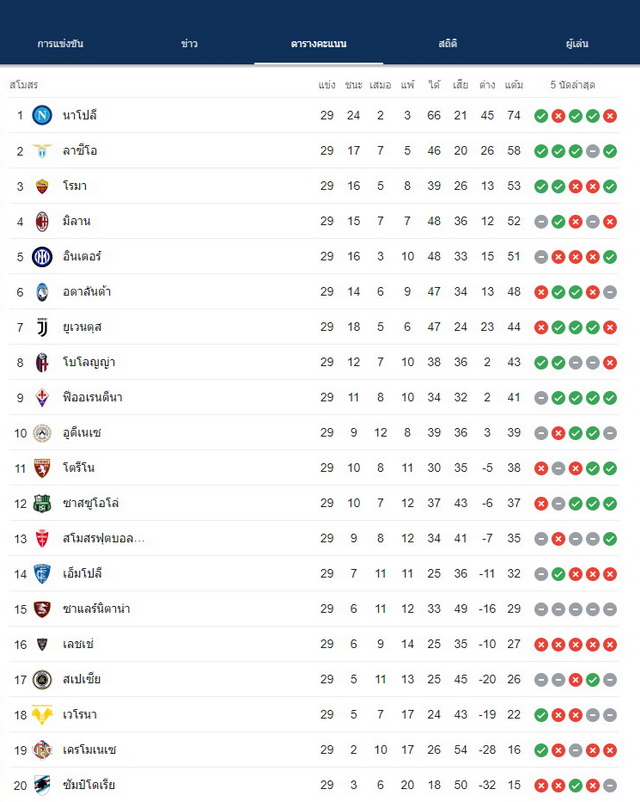The image size is (640, 802).
Task: Select the ตารางคะแนน standings tab
Action: [319, 43]
